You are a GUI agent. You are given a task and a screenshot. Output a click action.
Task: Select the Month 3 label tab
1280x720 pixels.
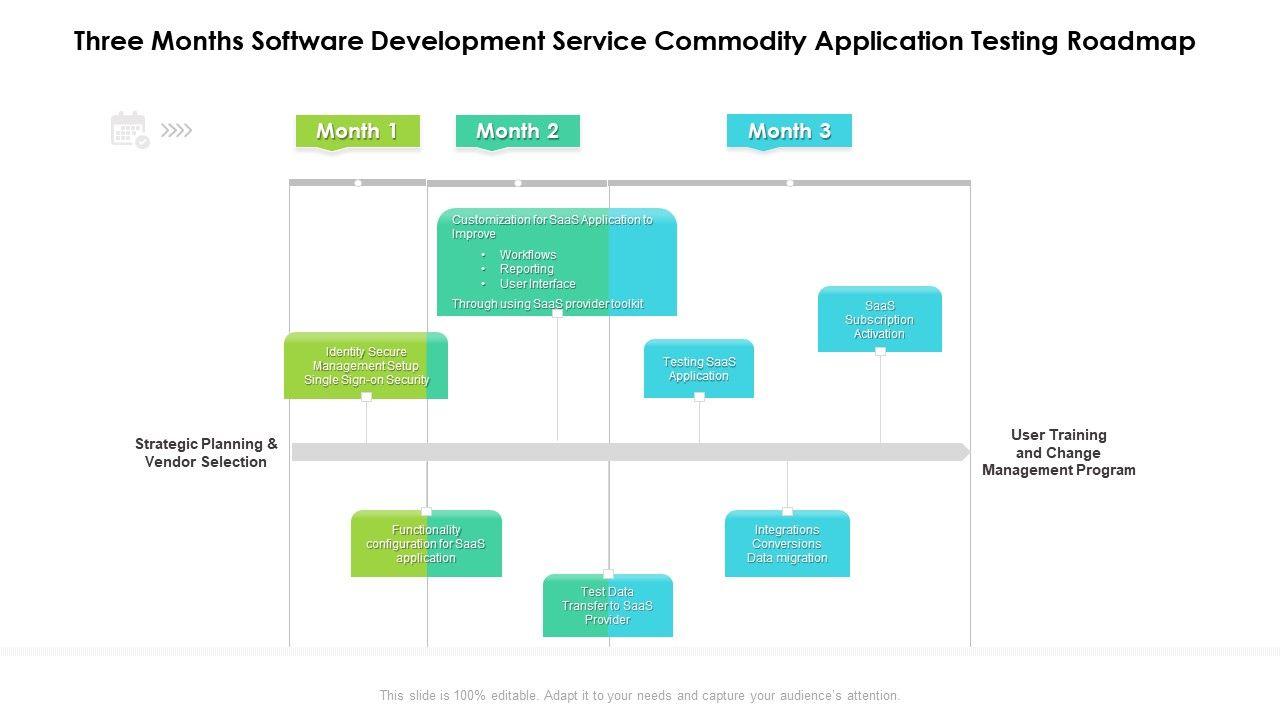coord(789,131)
